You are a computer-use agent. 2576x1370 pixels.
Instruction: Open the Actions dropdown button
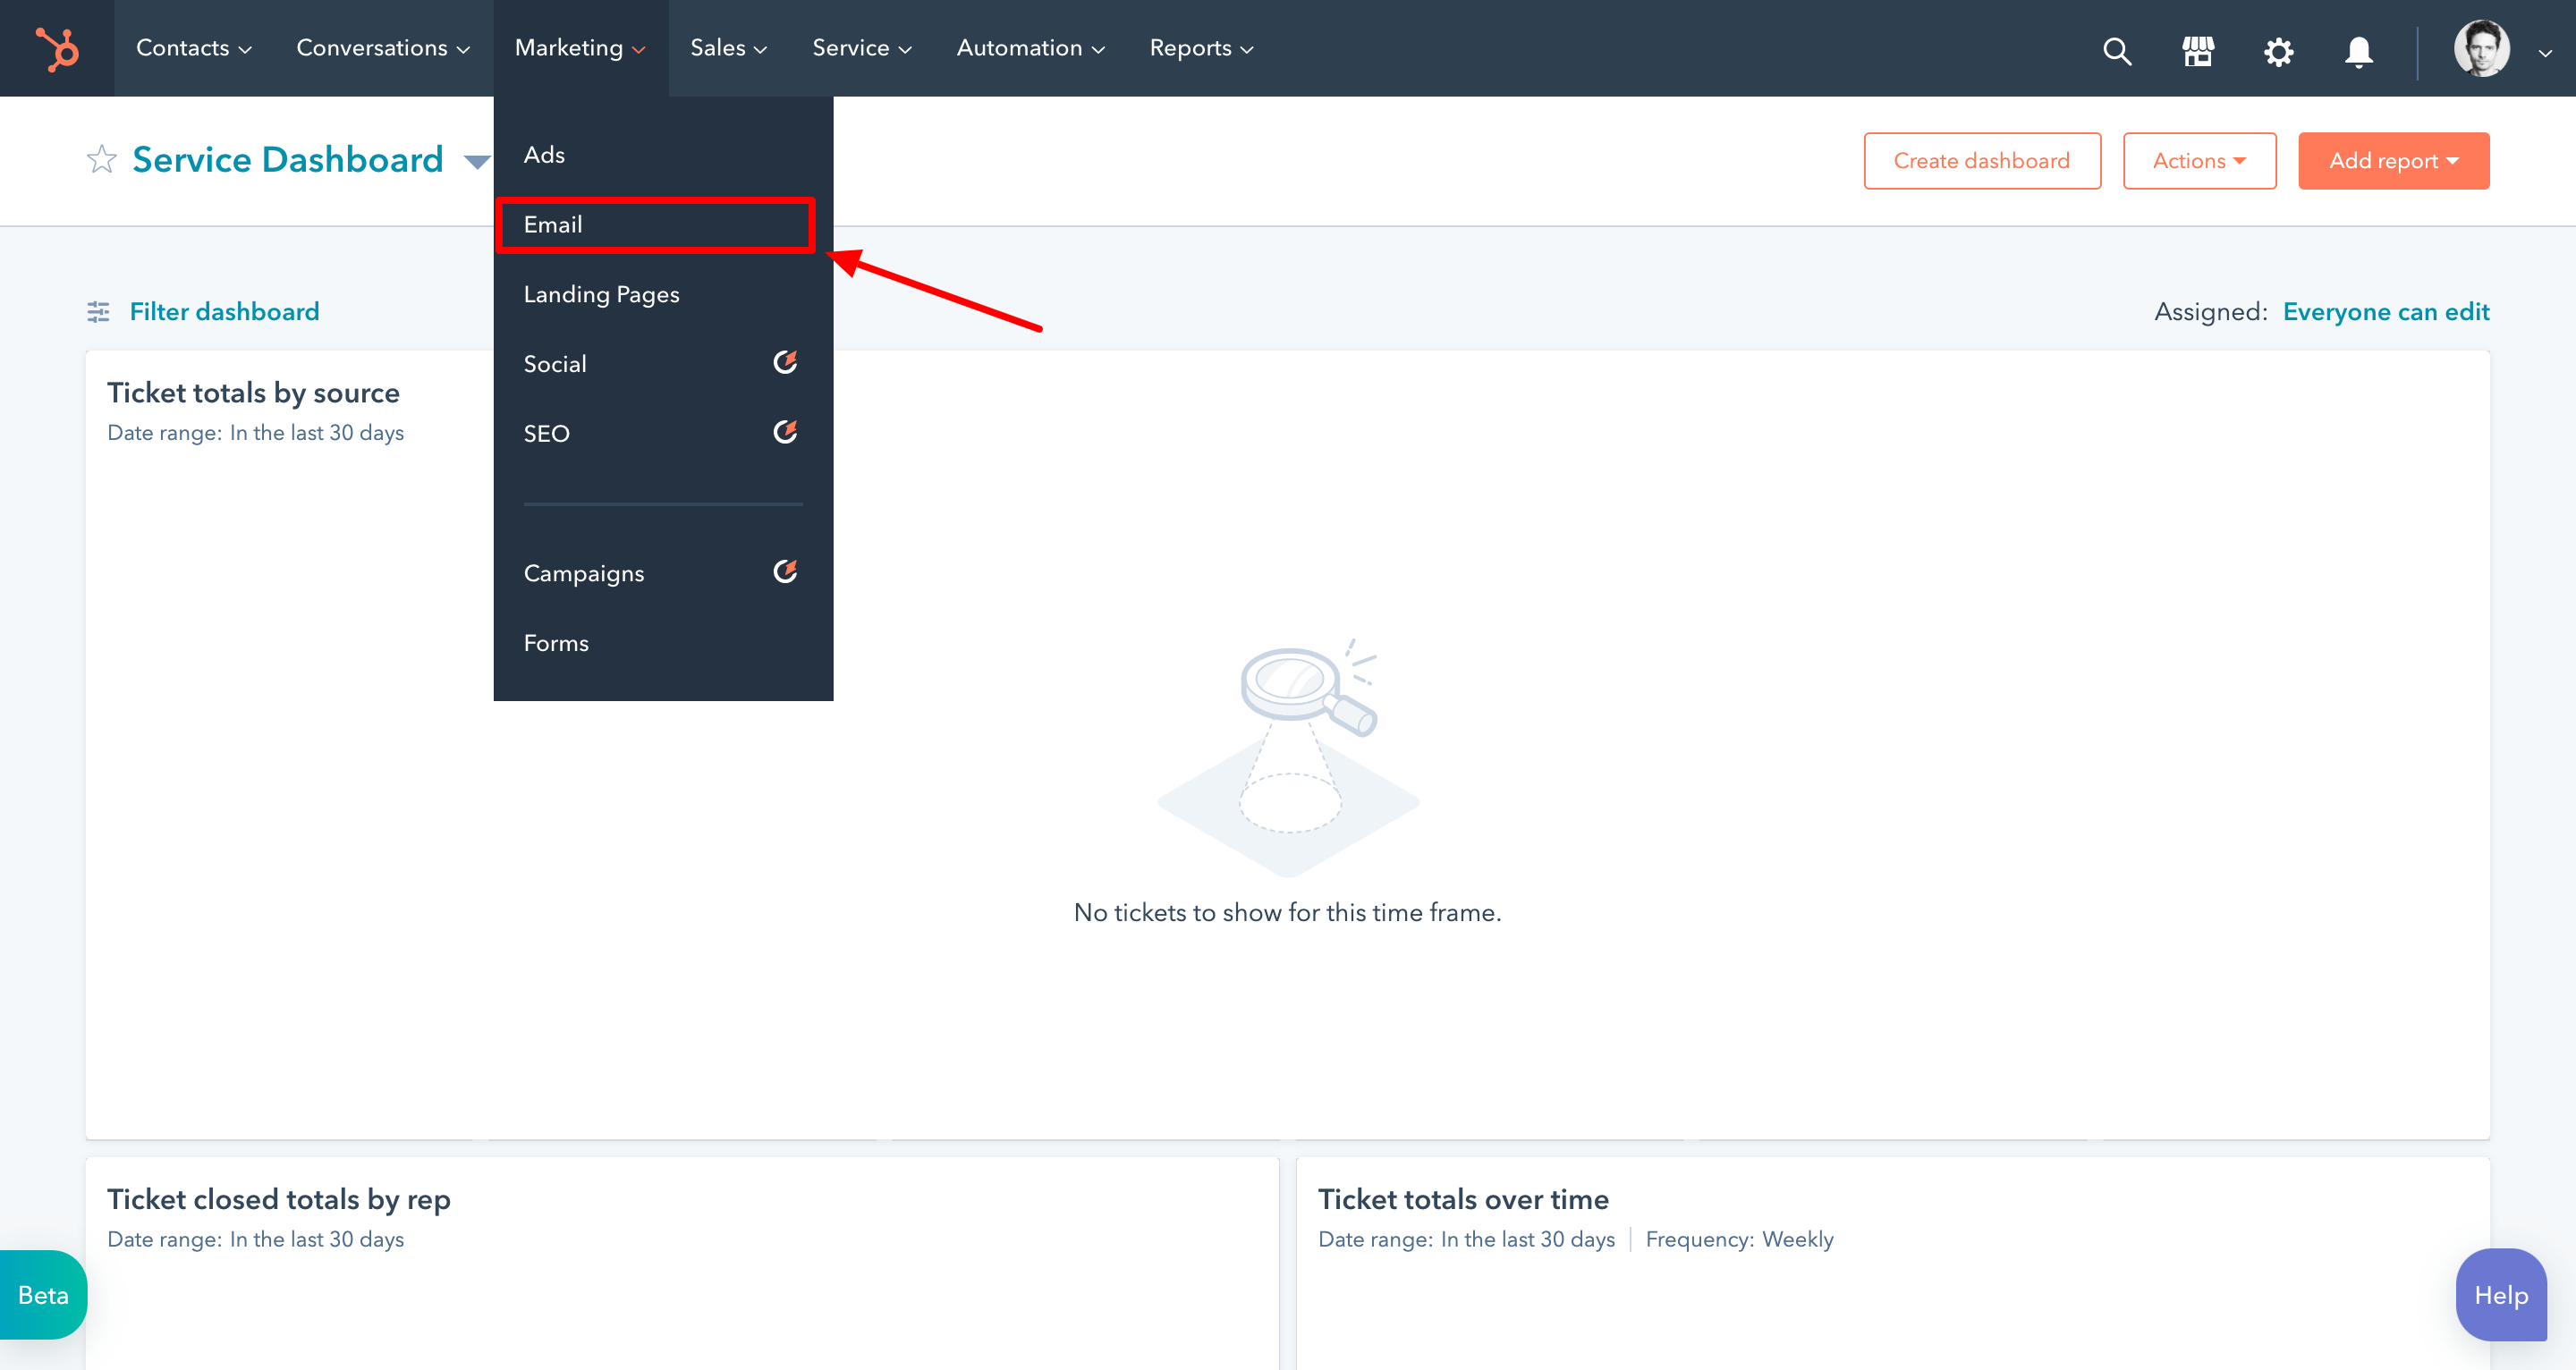(x=2199, y=161)
